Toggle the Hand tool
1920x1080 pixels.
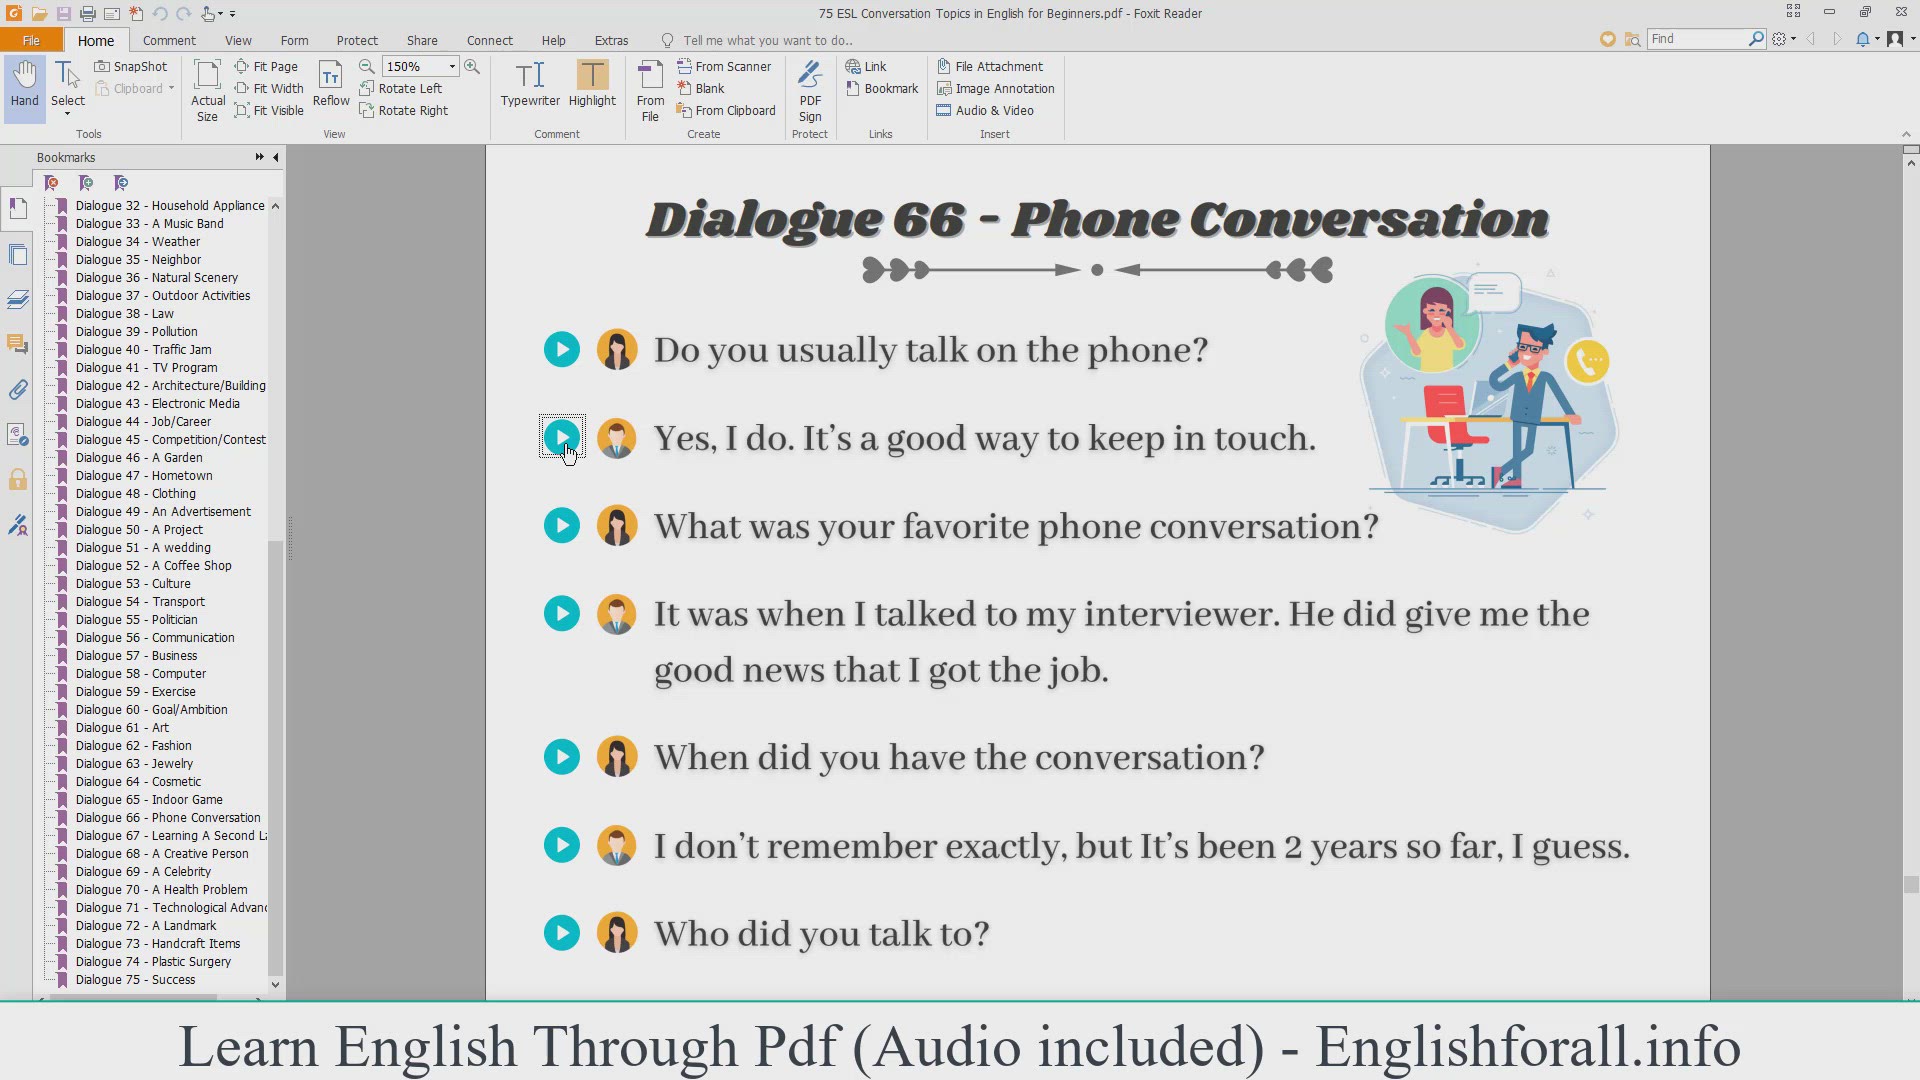(x=25, y=84)
